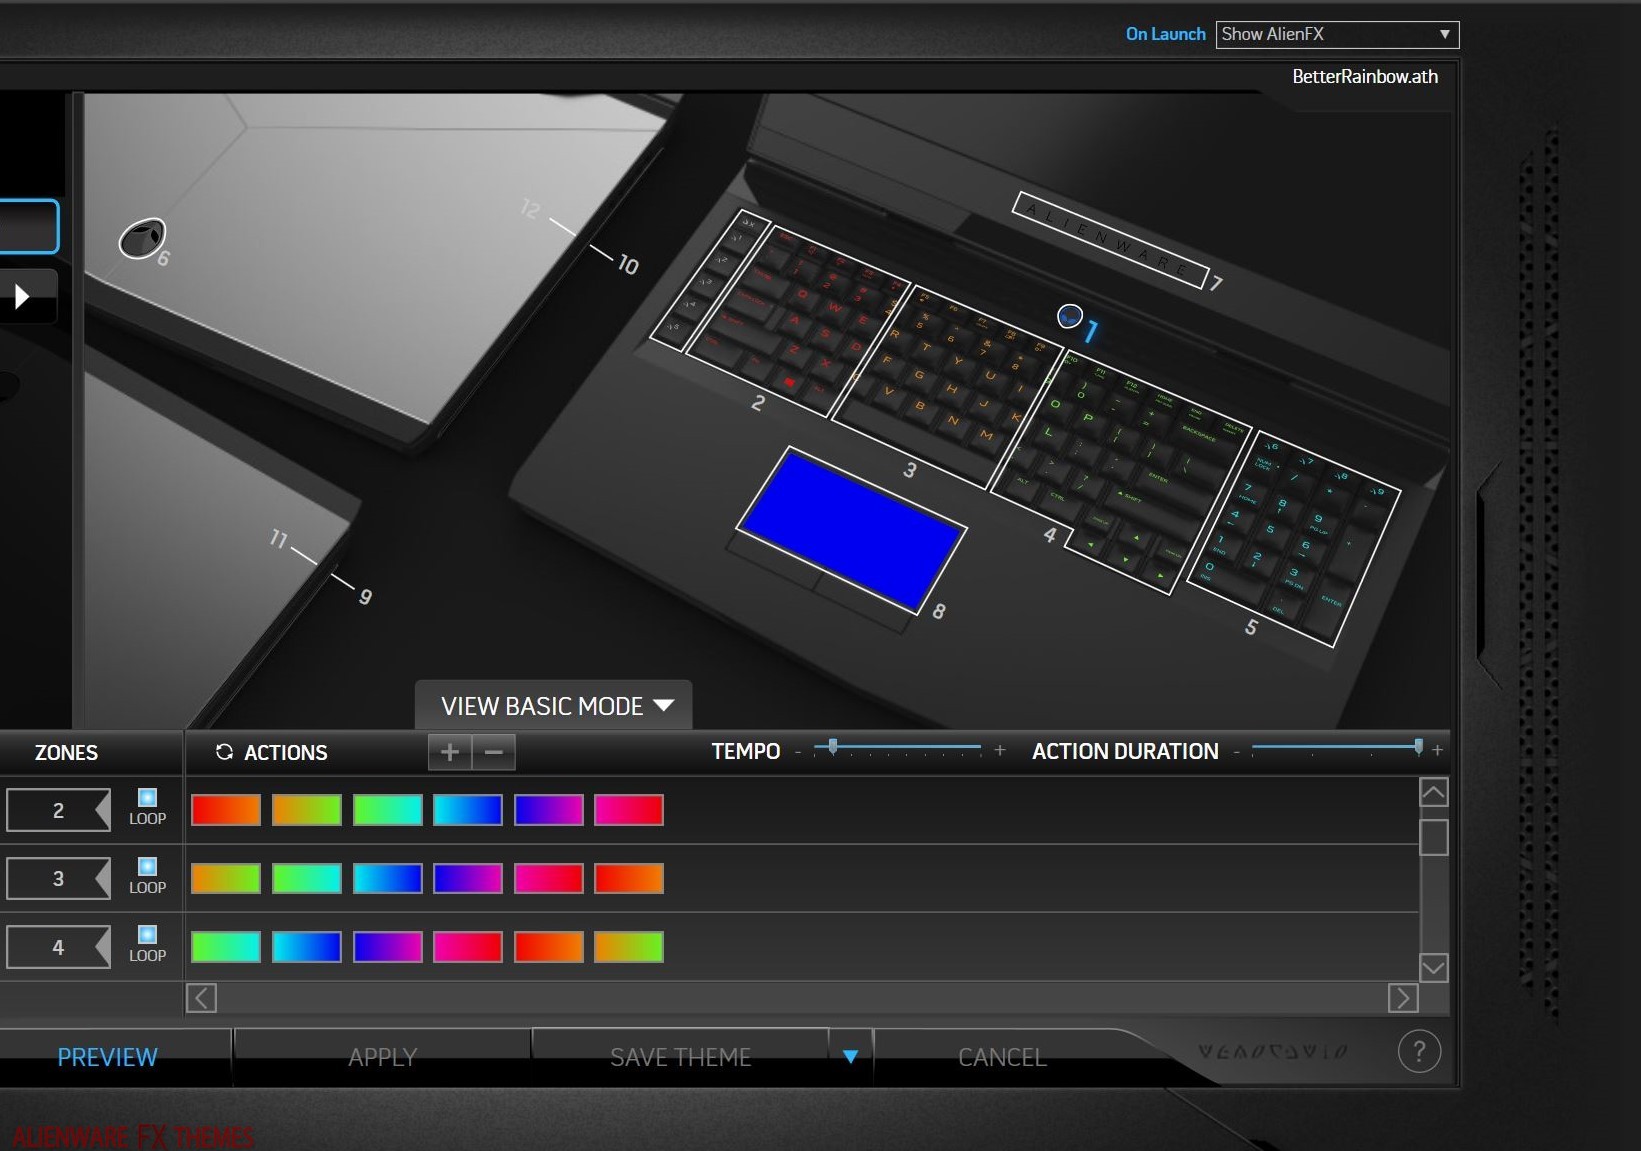Click vertical scrollbar thumb in actions list
The image size is (1641, 1151).
click(x=1433, y=837)
